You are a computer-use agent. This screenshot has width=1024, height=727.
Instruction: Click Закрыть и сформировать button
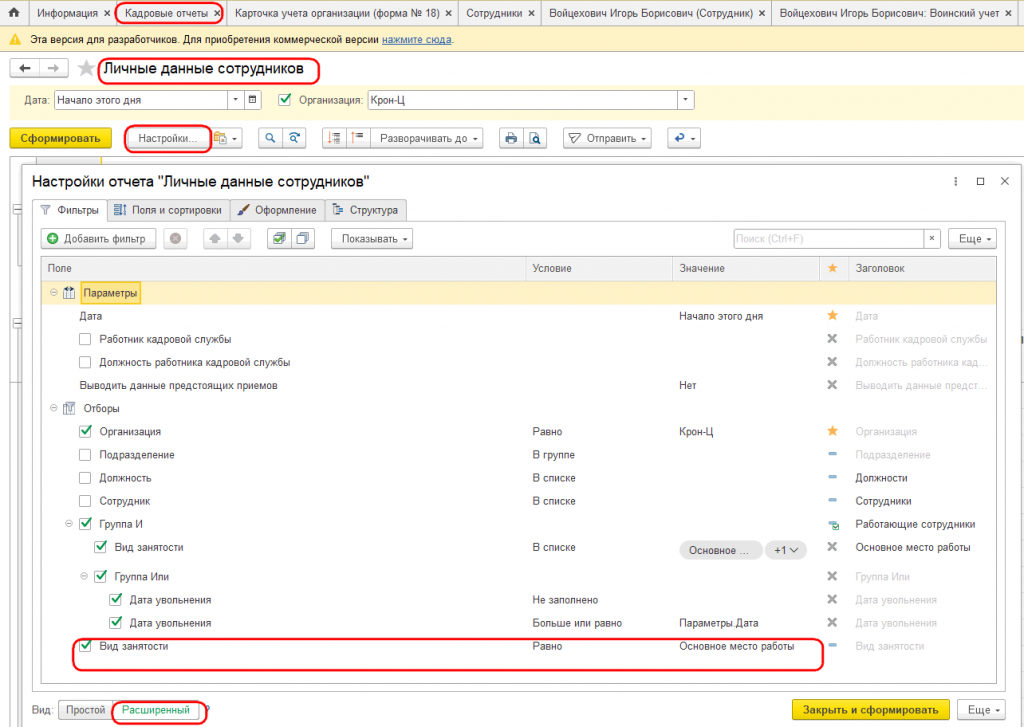click(x=871, y=709)
